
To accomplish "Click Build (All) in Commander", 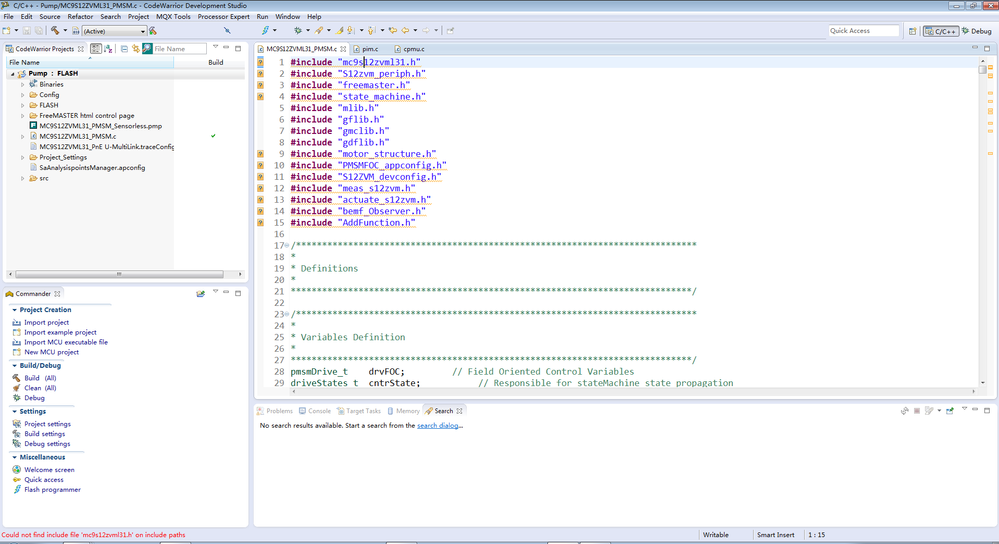I will click(40, 378).
